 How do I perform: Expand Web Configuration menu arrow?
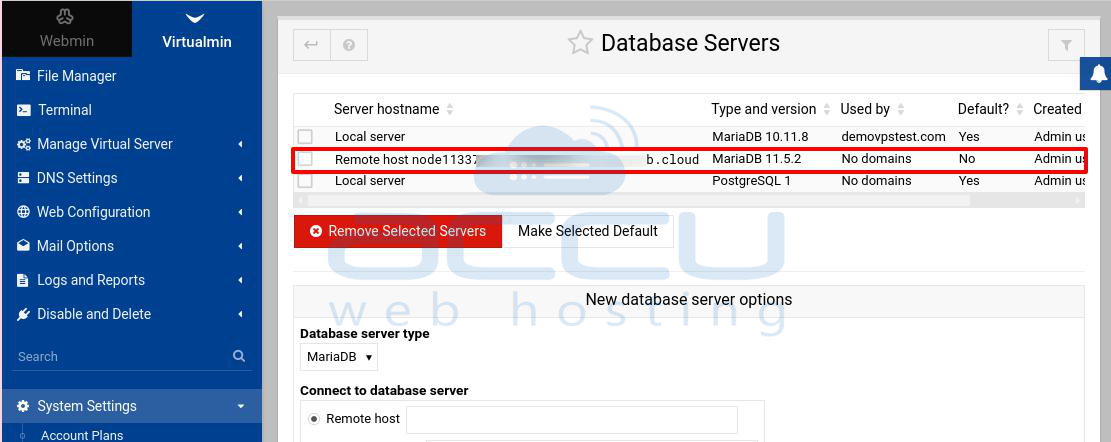tap(240, 212)
